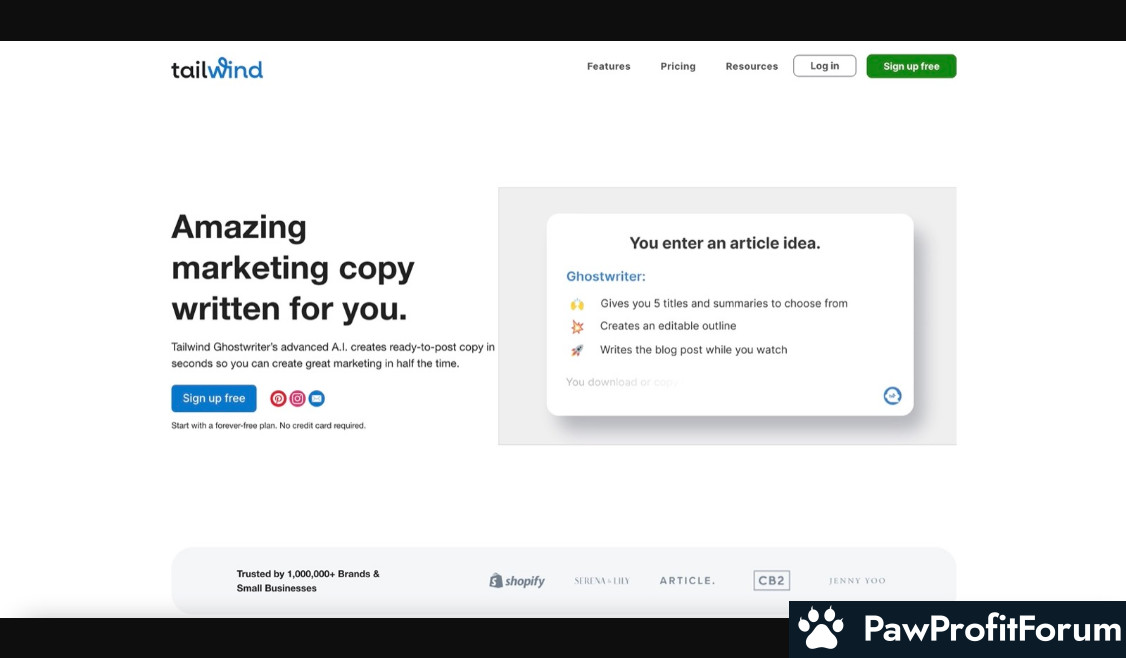Screen dimensions: 1126x658
Task: Click the green Sign up free button
Action: click(911, 66)
